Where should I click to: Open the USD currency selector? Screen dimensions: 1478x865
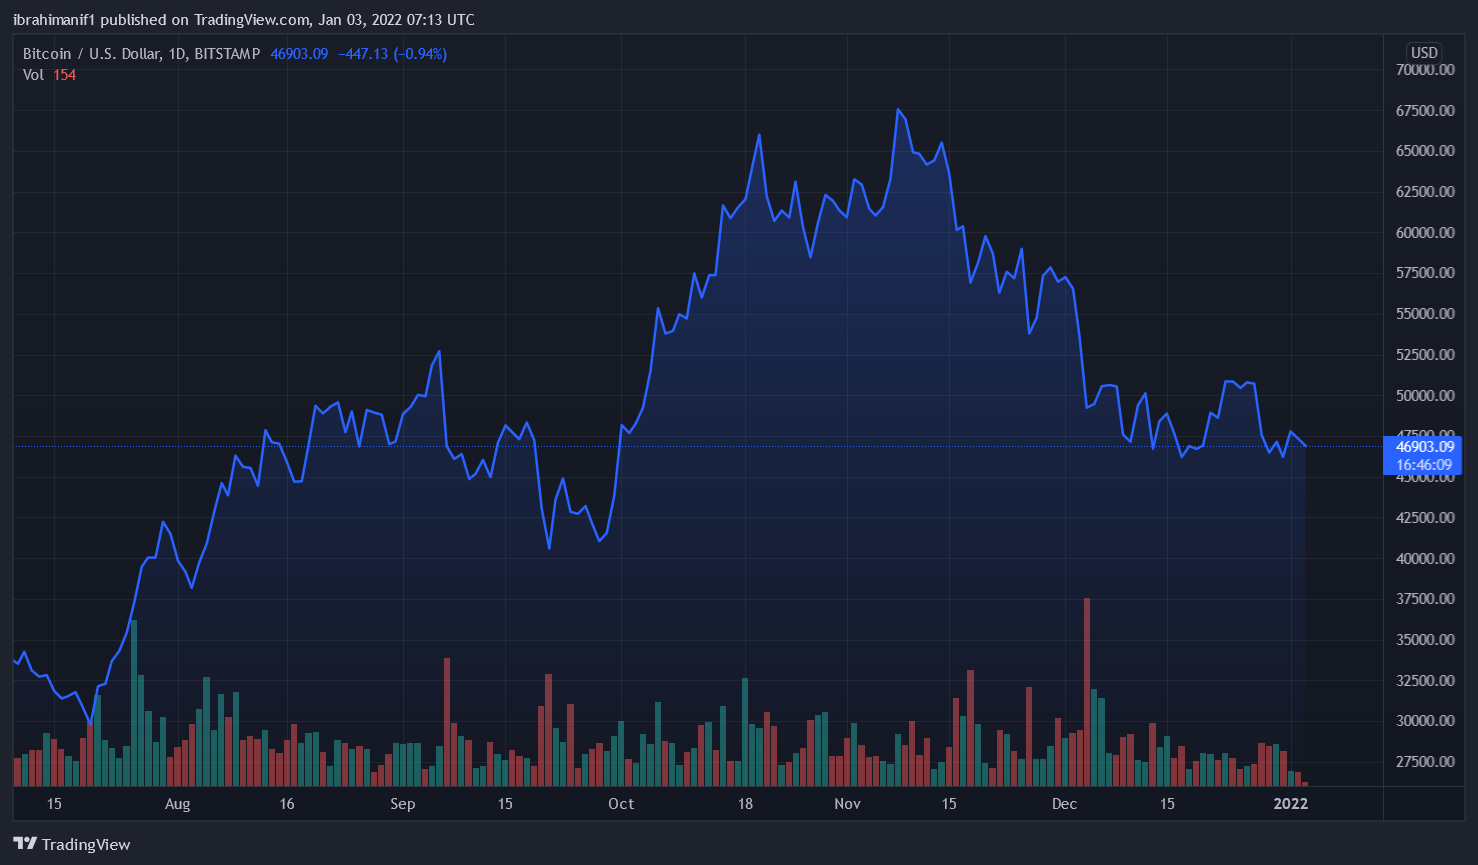(x=1423, y=53)
